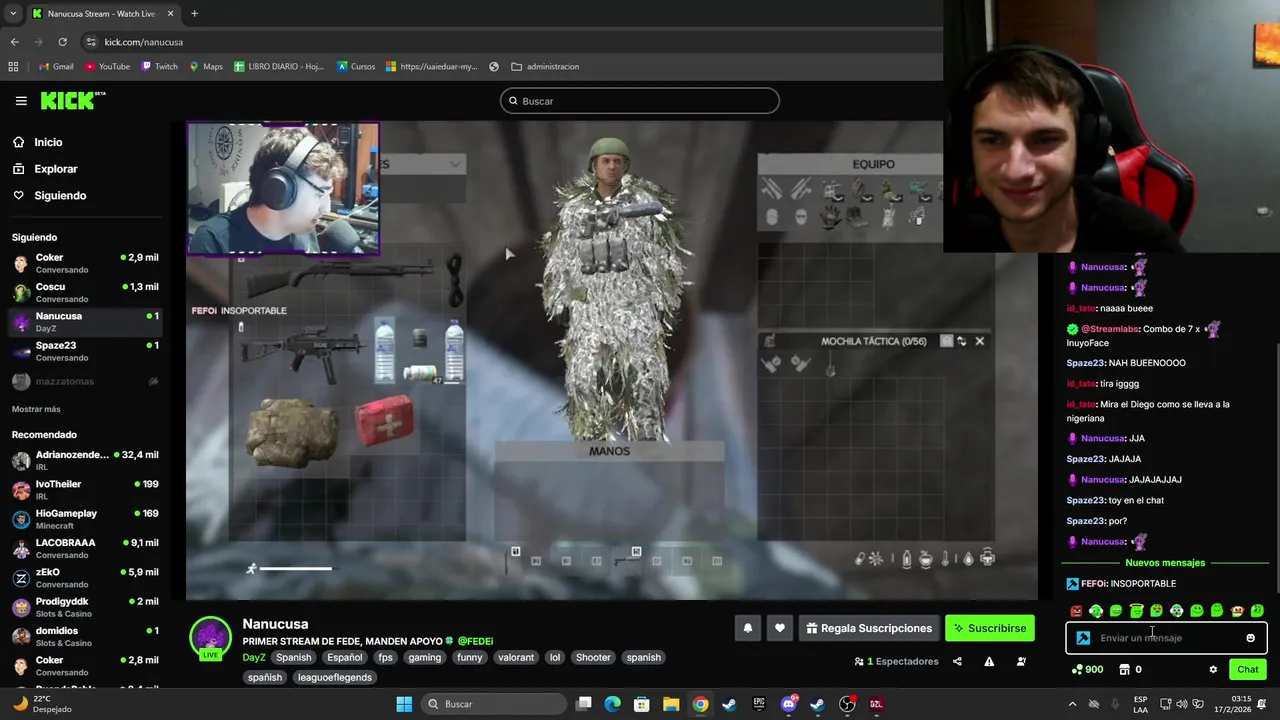Open the emoji picker in message box

pos(1250,638)
